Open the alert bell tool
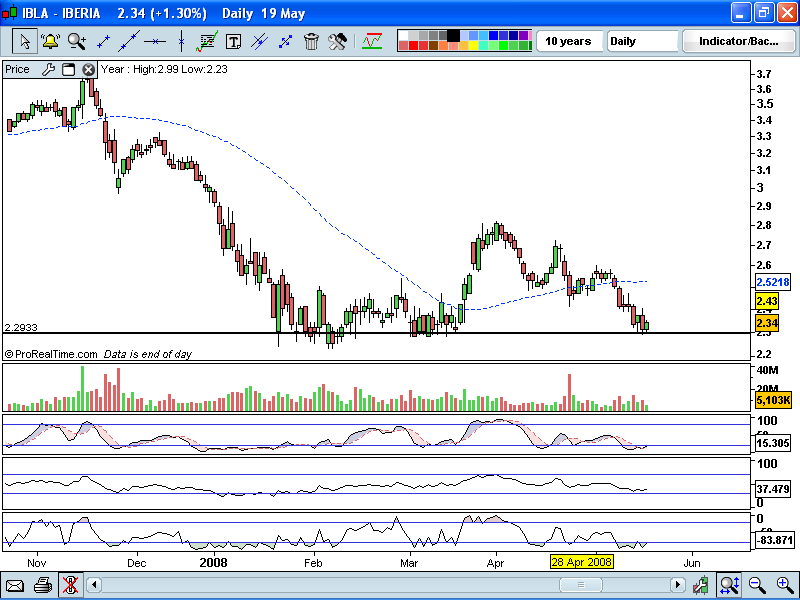The width and height of the screenshot is (800, 600). point(50,41)
